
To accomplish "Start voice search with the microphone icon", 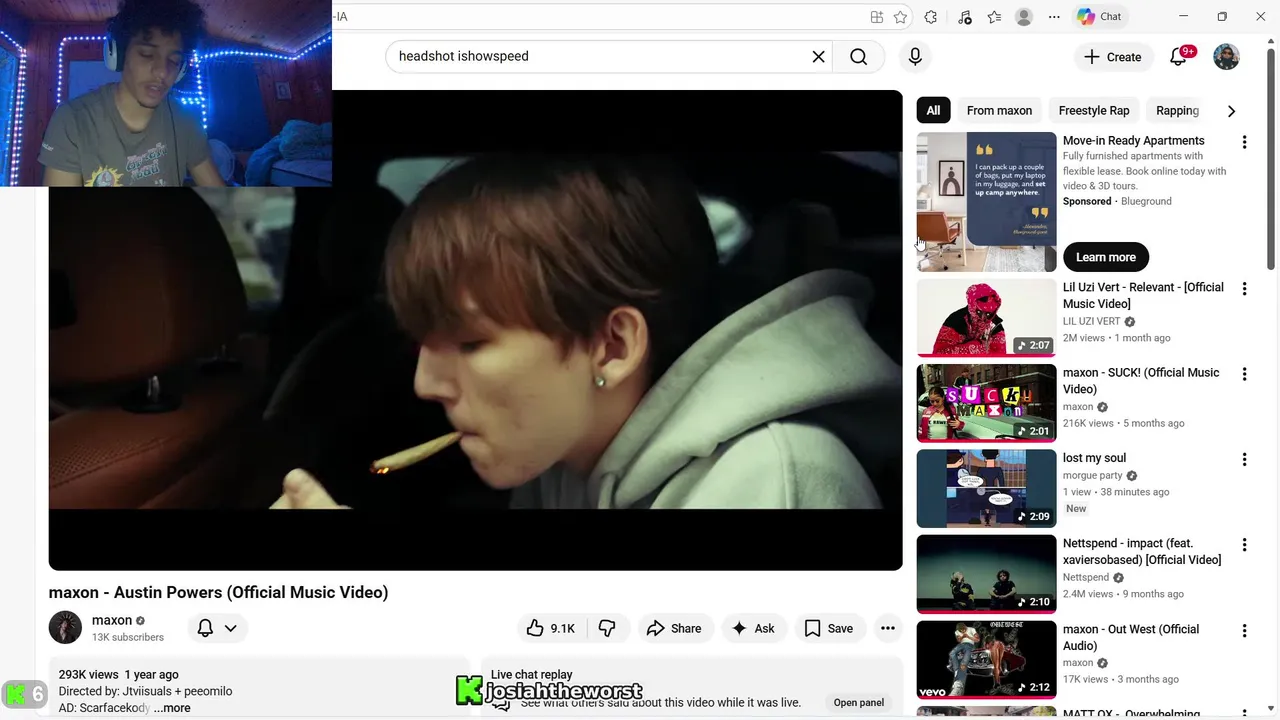I will (915, 56).
